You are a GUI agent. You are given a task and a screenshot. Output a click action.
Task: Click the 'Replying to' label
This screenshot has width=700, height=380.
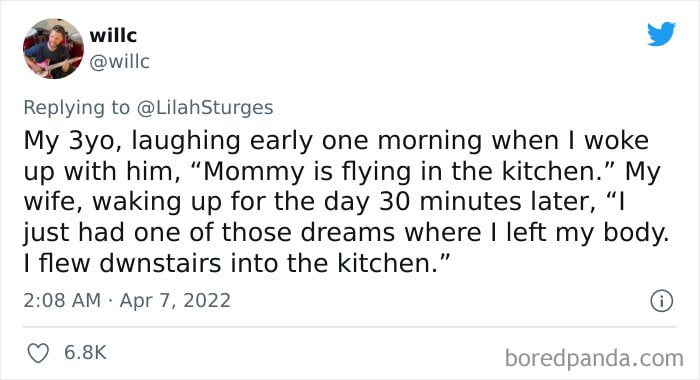tap(76, 108)
